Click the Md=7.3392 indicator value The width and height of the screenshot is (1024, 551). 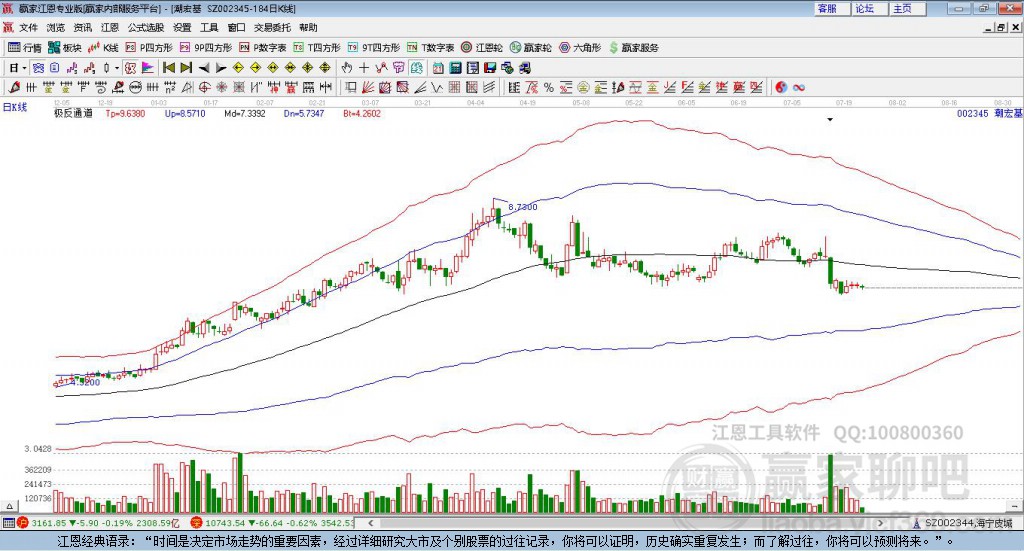pos(245,114)
